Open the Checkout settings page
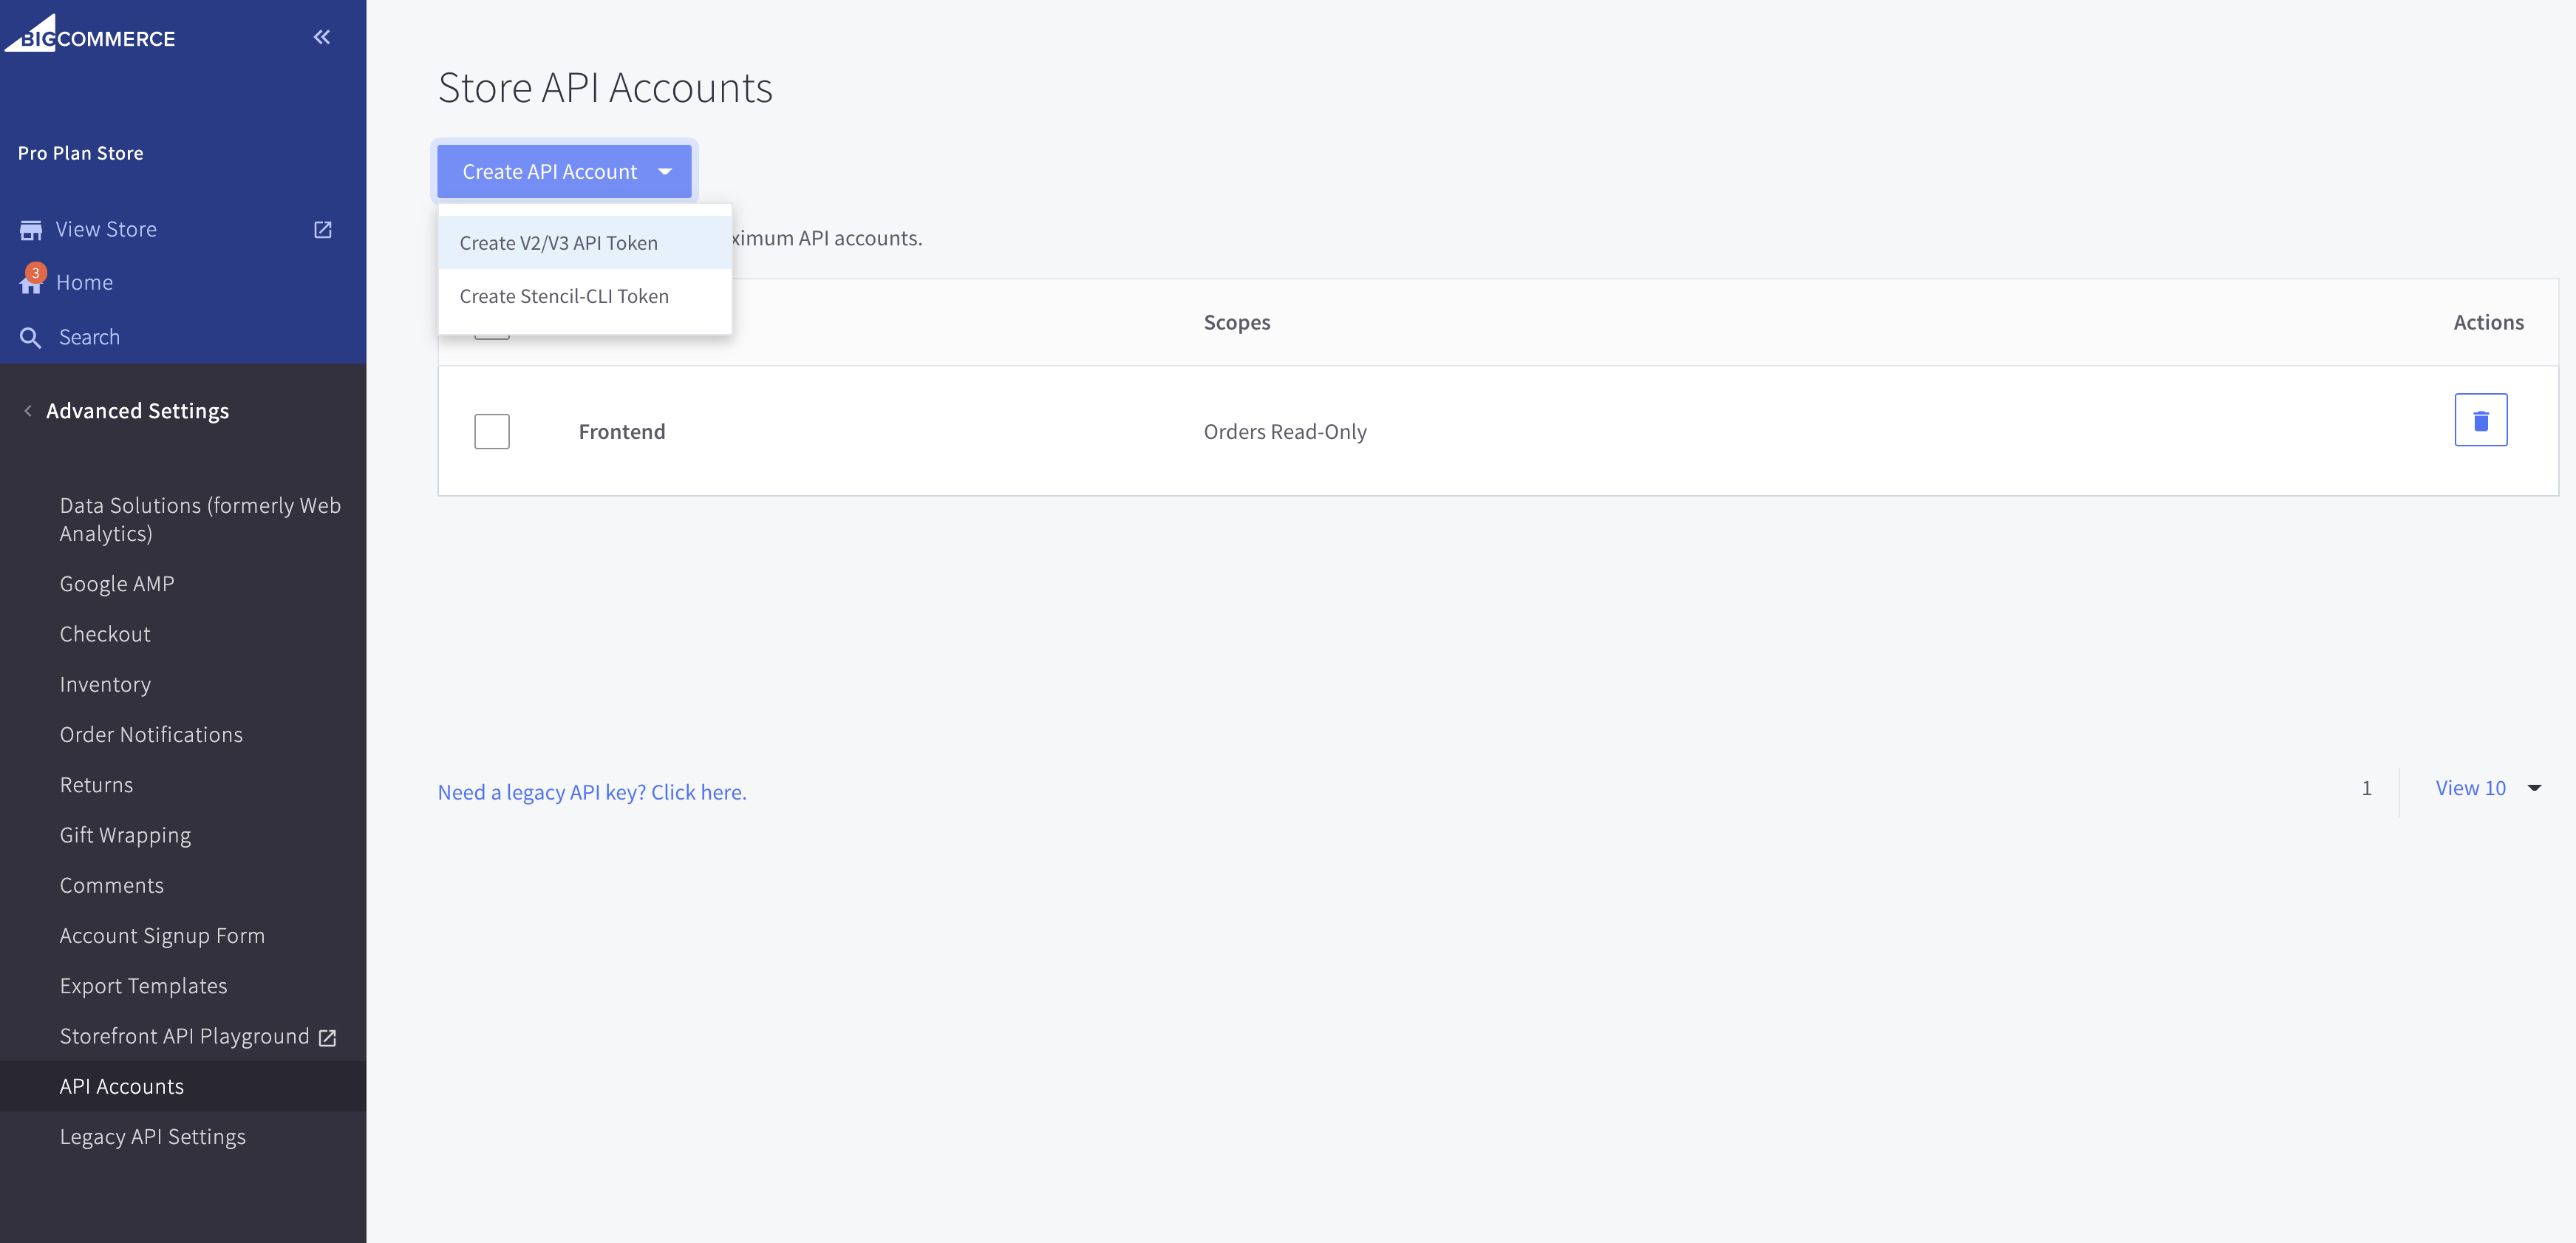Image resolution: width=2576 pixels, height=1243 pixels. [x=105, y=634]
